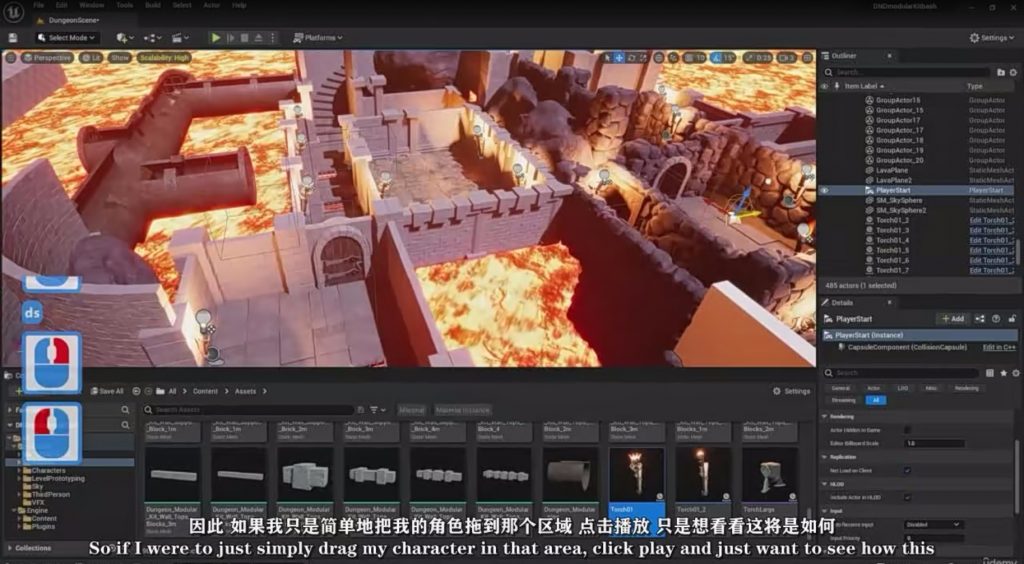Open the editor Settings menu at top right
1024x564 pixels.
(x=992, y=38)
